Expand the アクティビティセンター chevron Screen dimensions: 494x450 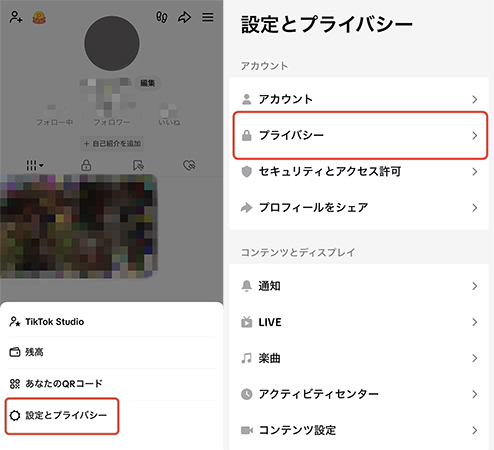point(475,394)
